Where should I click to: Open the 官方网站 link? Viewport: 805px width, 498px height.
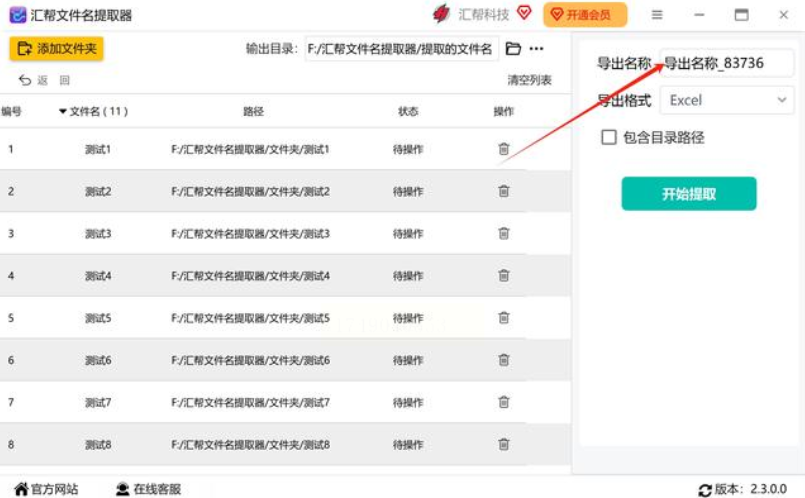[x=46, y=489]
